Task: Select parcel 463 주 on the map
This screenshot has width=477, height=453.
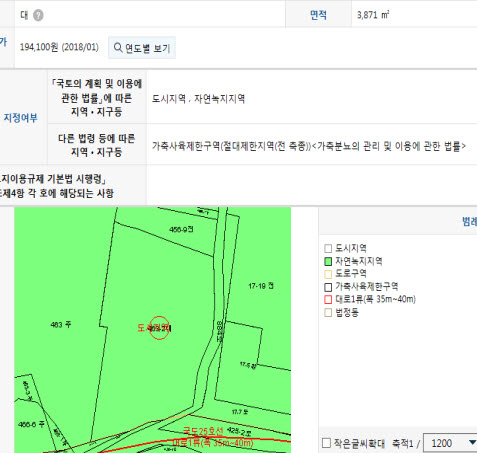Action: coord(61,324)
